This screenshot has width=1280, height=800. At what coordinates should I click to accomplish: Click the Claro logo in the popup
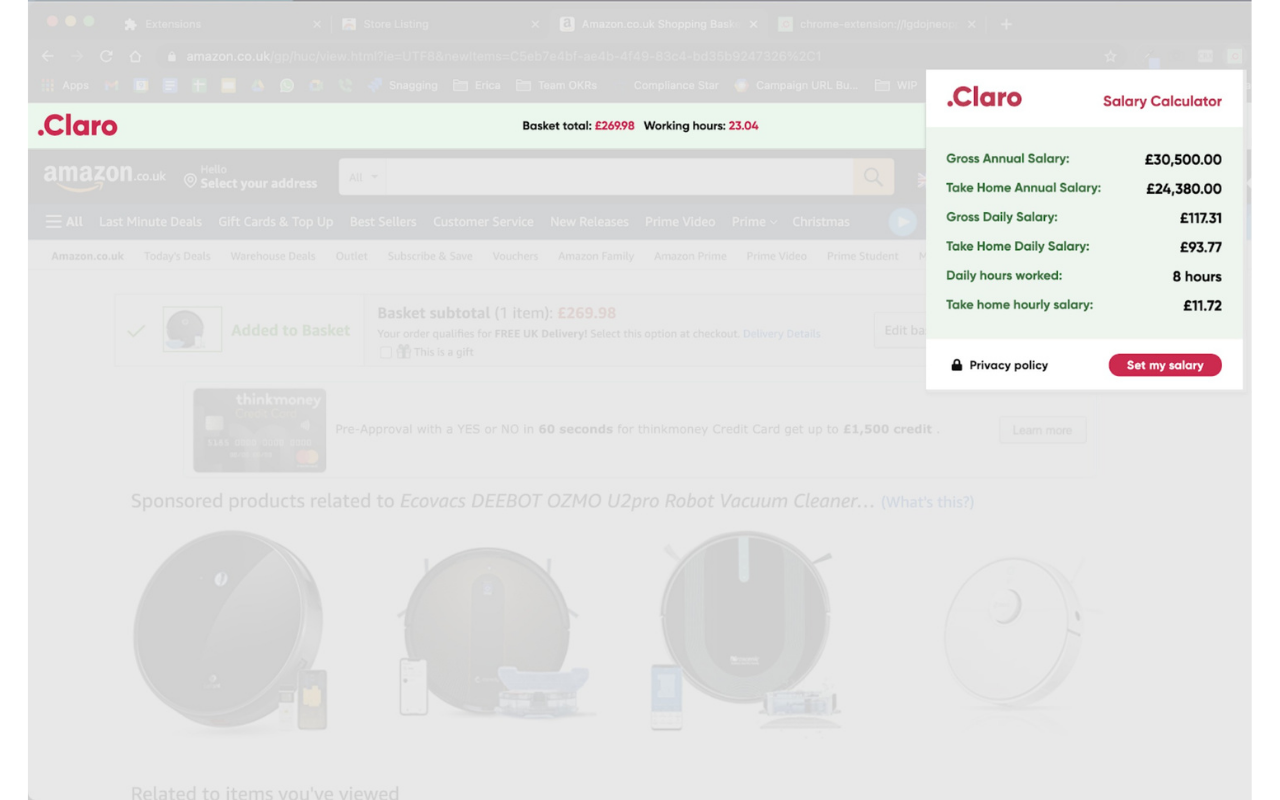point(984,97)
